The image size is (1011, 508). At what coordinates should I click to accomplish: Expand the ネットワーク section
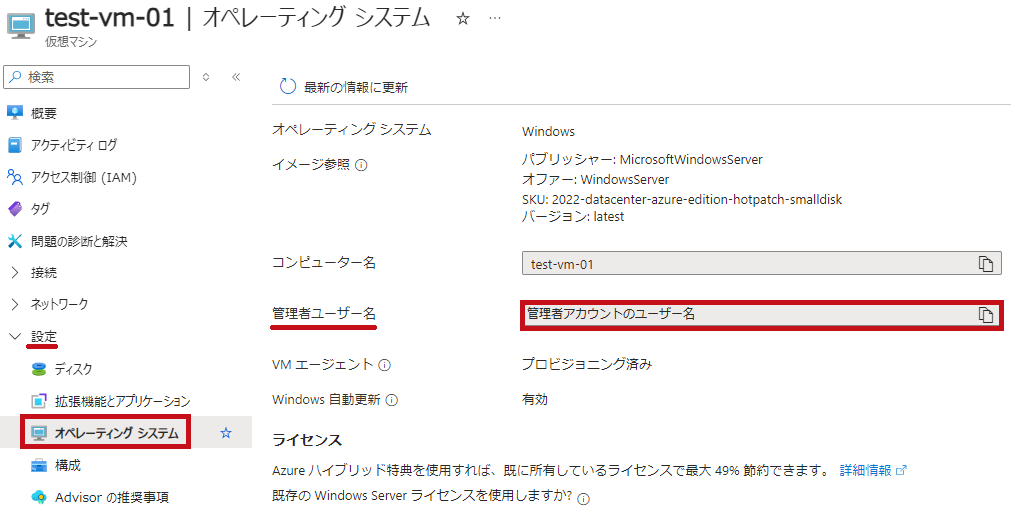pos(15,304)
